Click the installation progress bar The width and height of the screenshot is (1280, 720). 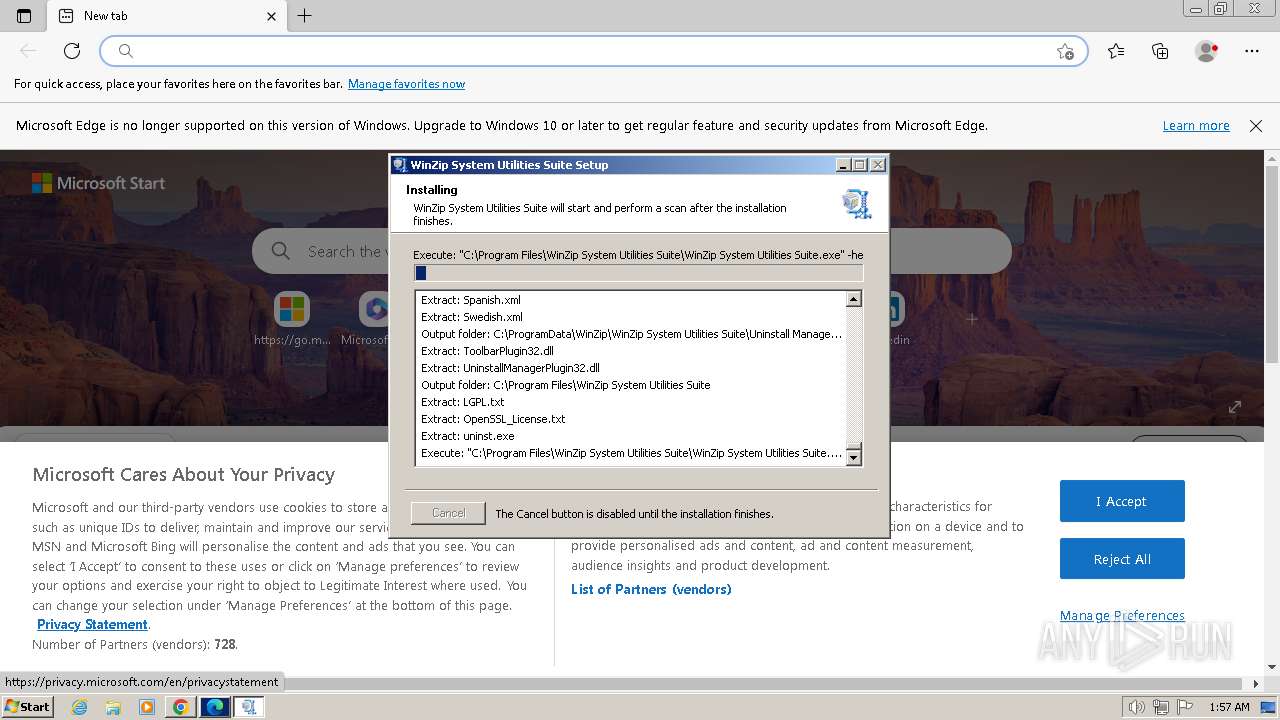(638, 273)
